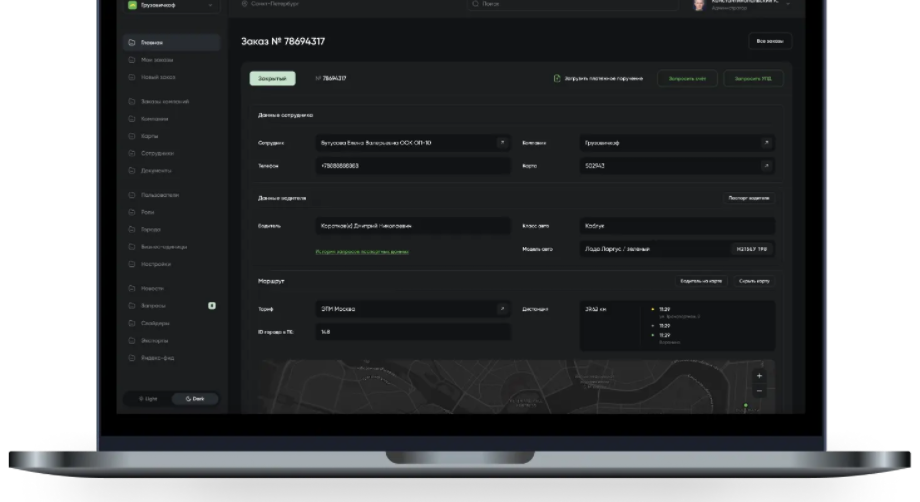Image resolution: width=920 pixels, height=502 pixels.
Task: Click the Все заказы button
Action: (770, 41)
